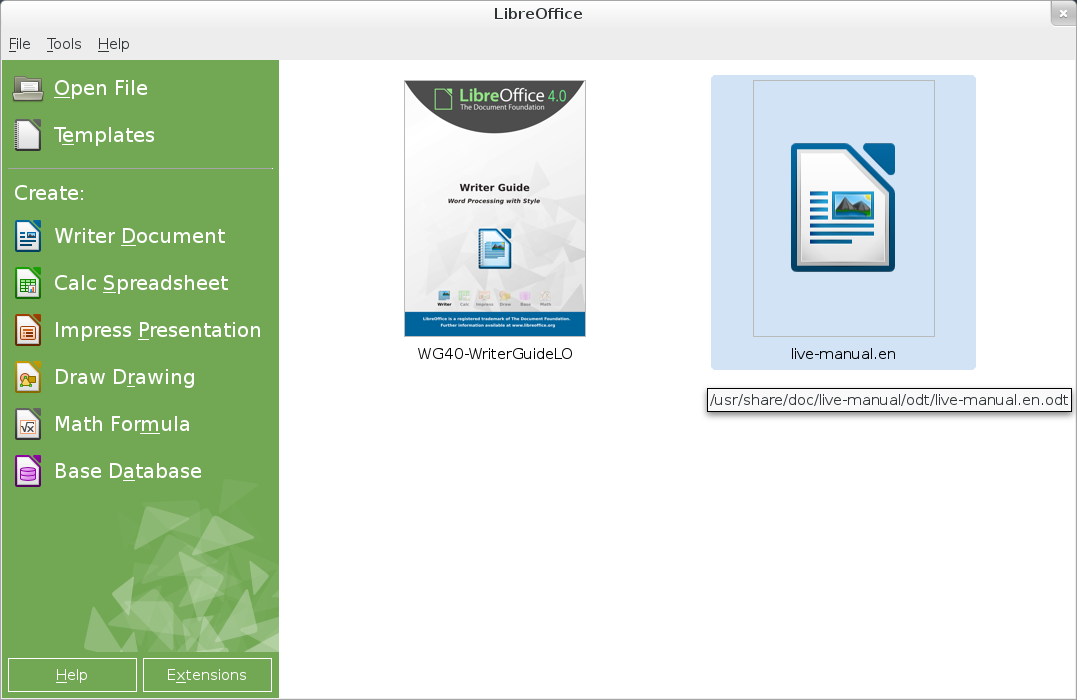
Task: Open the live-manual.en document thumbnail
Action: (x=843, y=208)
